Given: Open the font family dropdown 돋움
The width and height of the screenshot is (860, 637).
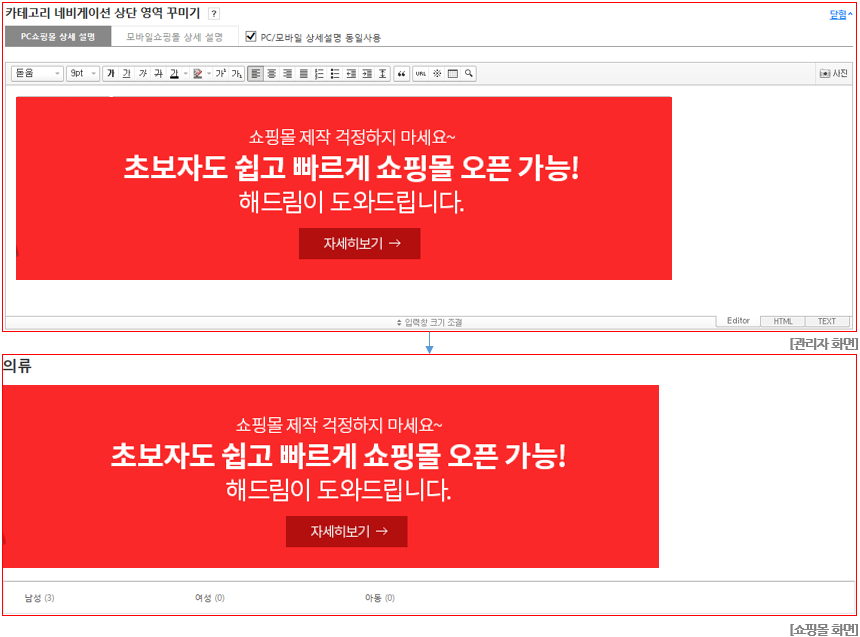Looking at the screenshot, I should pyautogui.click(x=37, y=73).
